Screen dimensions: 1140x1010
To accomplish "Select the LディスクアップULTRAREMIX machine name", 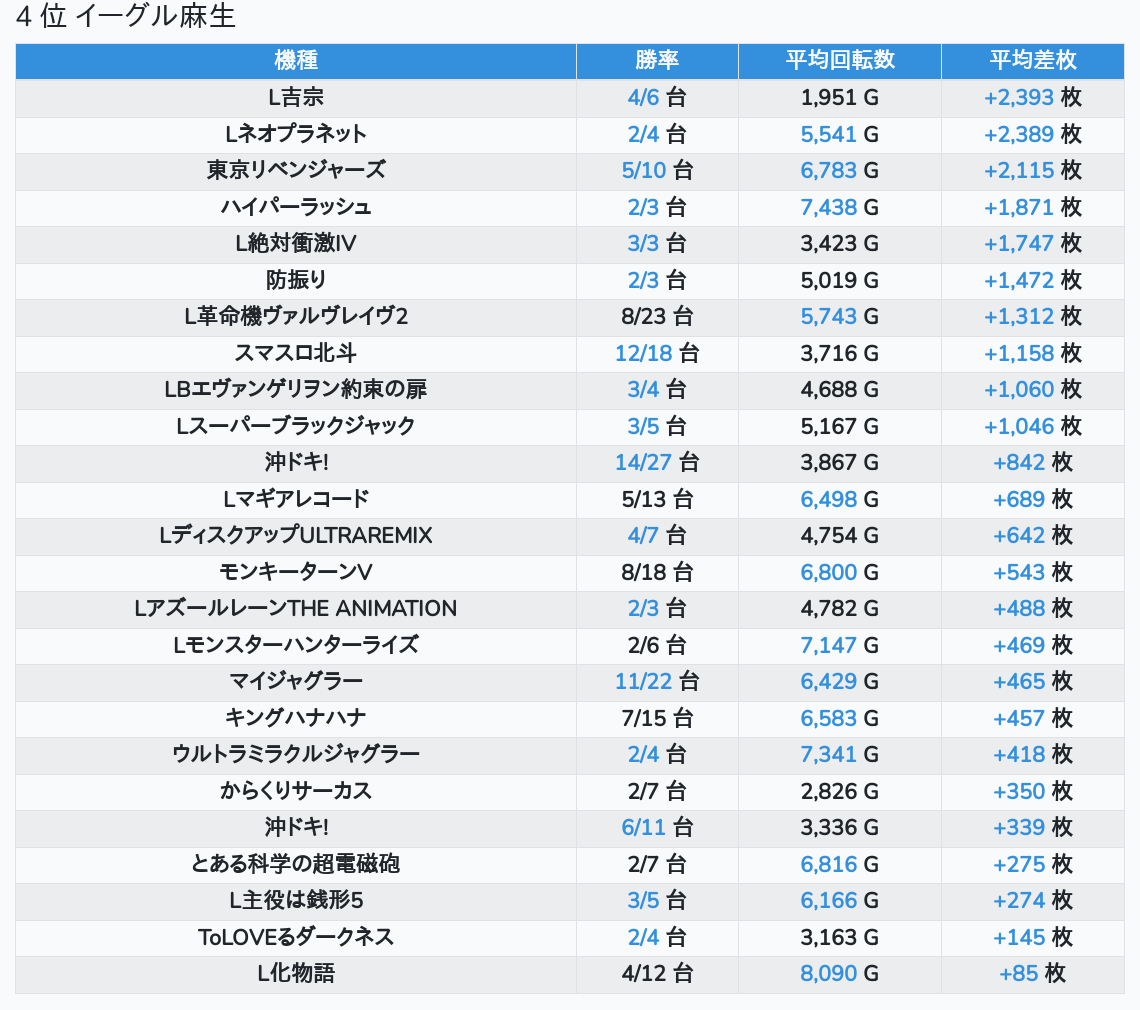I will [296, 535].
